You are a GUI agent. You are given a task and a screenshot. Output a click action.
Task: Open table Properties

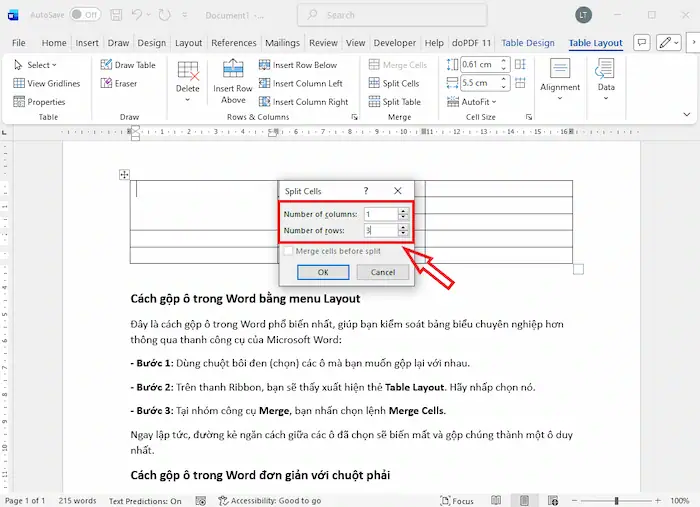coord(39,102)
